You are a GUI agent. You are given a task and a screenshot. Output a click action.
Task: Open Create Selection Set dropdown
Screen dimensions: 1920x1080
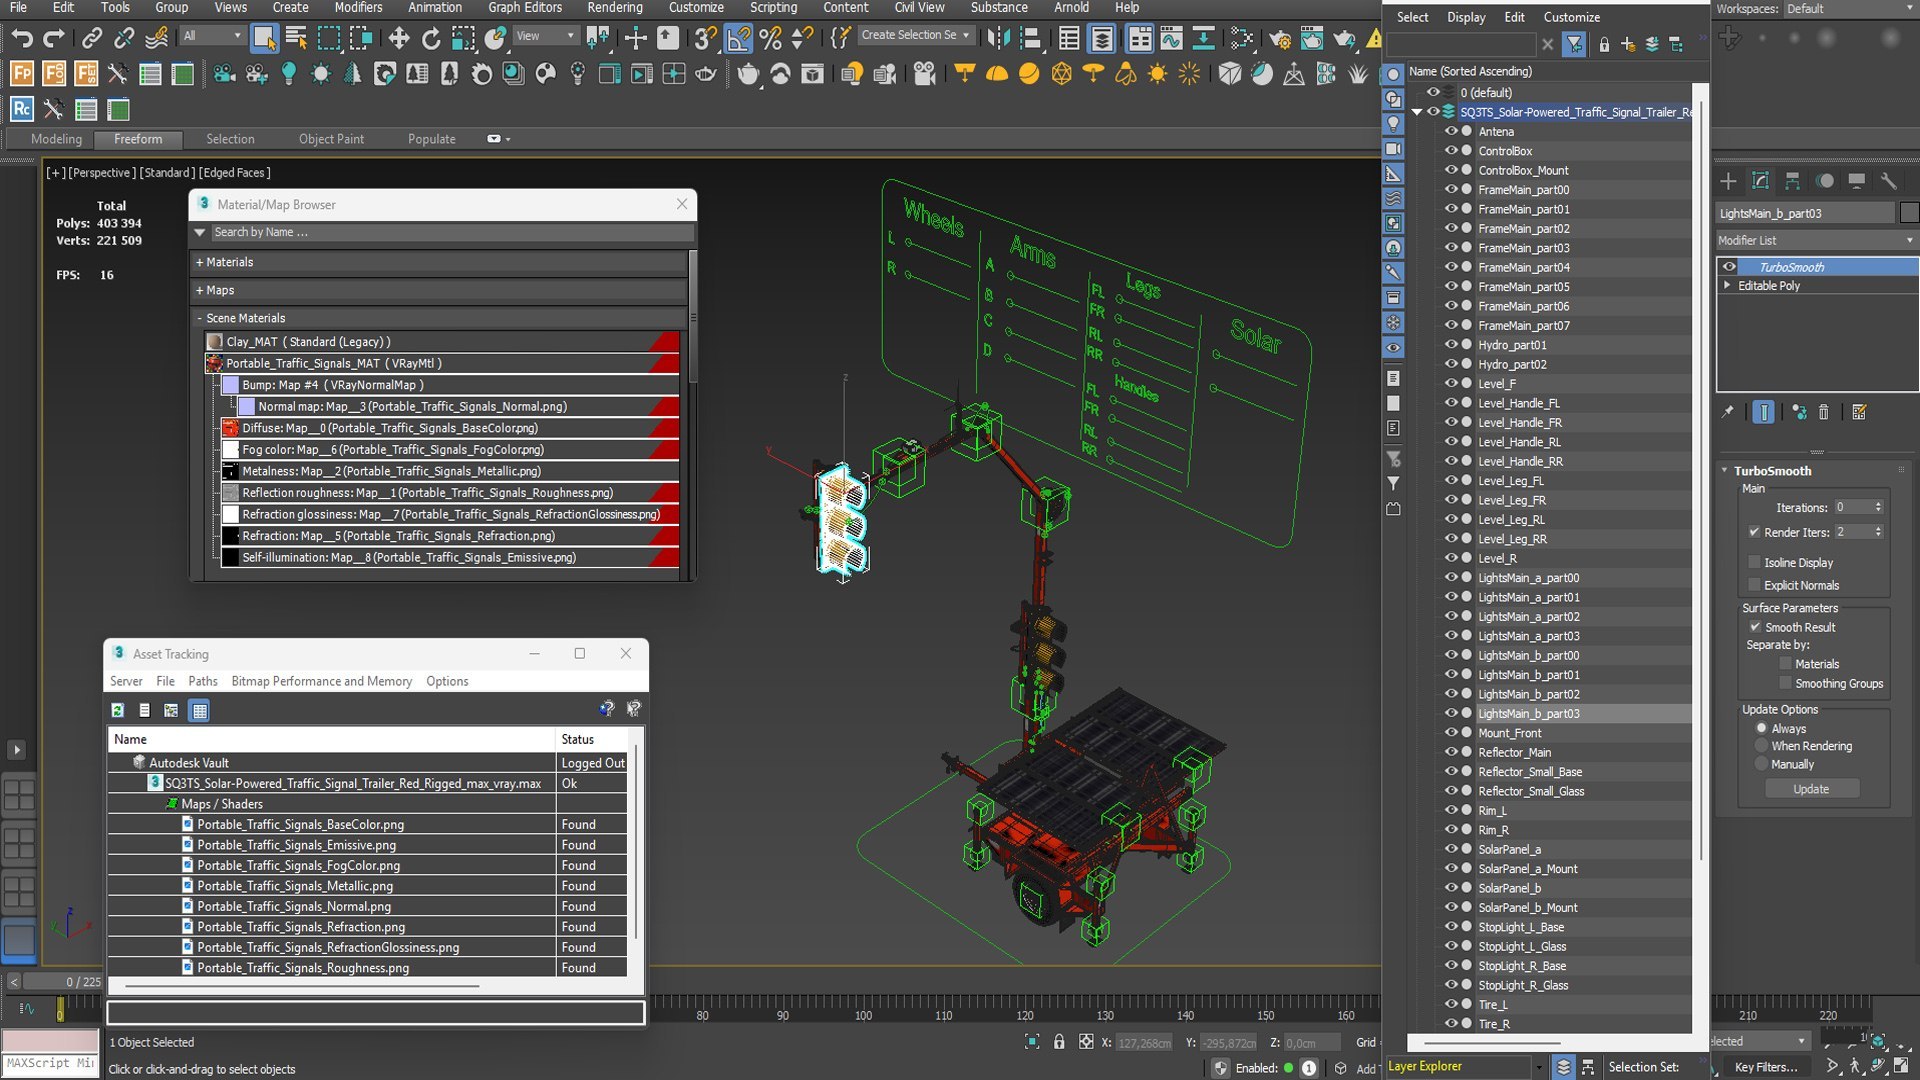[x=915, y=35]
